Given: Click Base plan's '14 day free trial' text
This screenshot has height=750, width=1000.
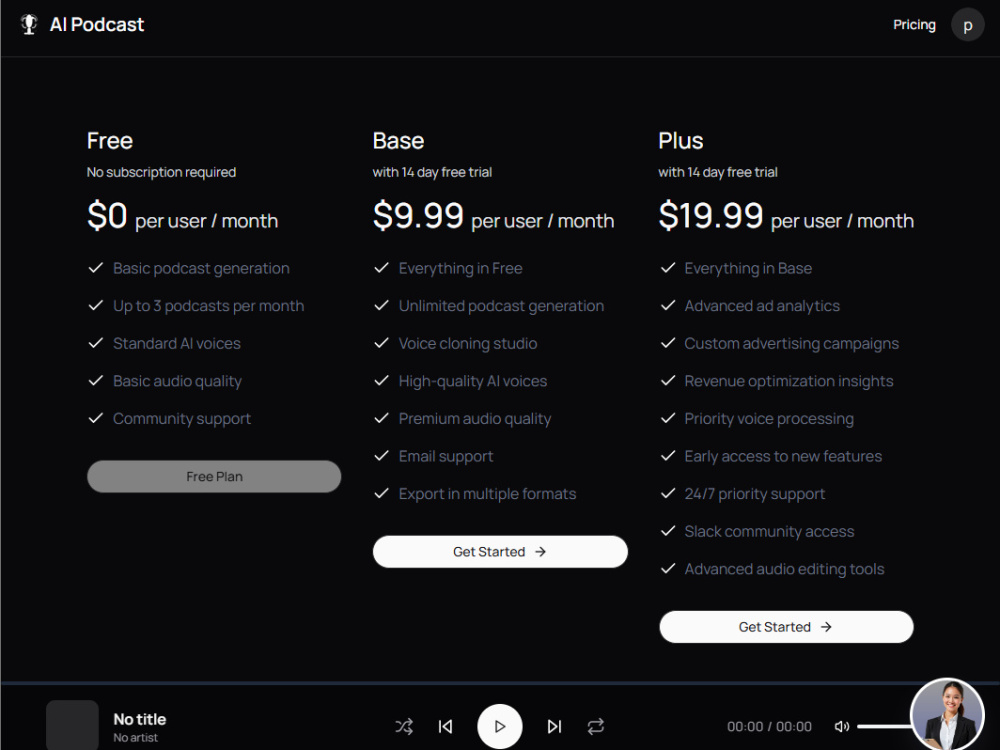Looking at the screenshot, I should 446,172.
